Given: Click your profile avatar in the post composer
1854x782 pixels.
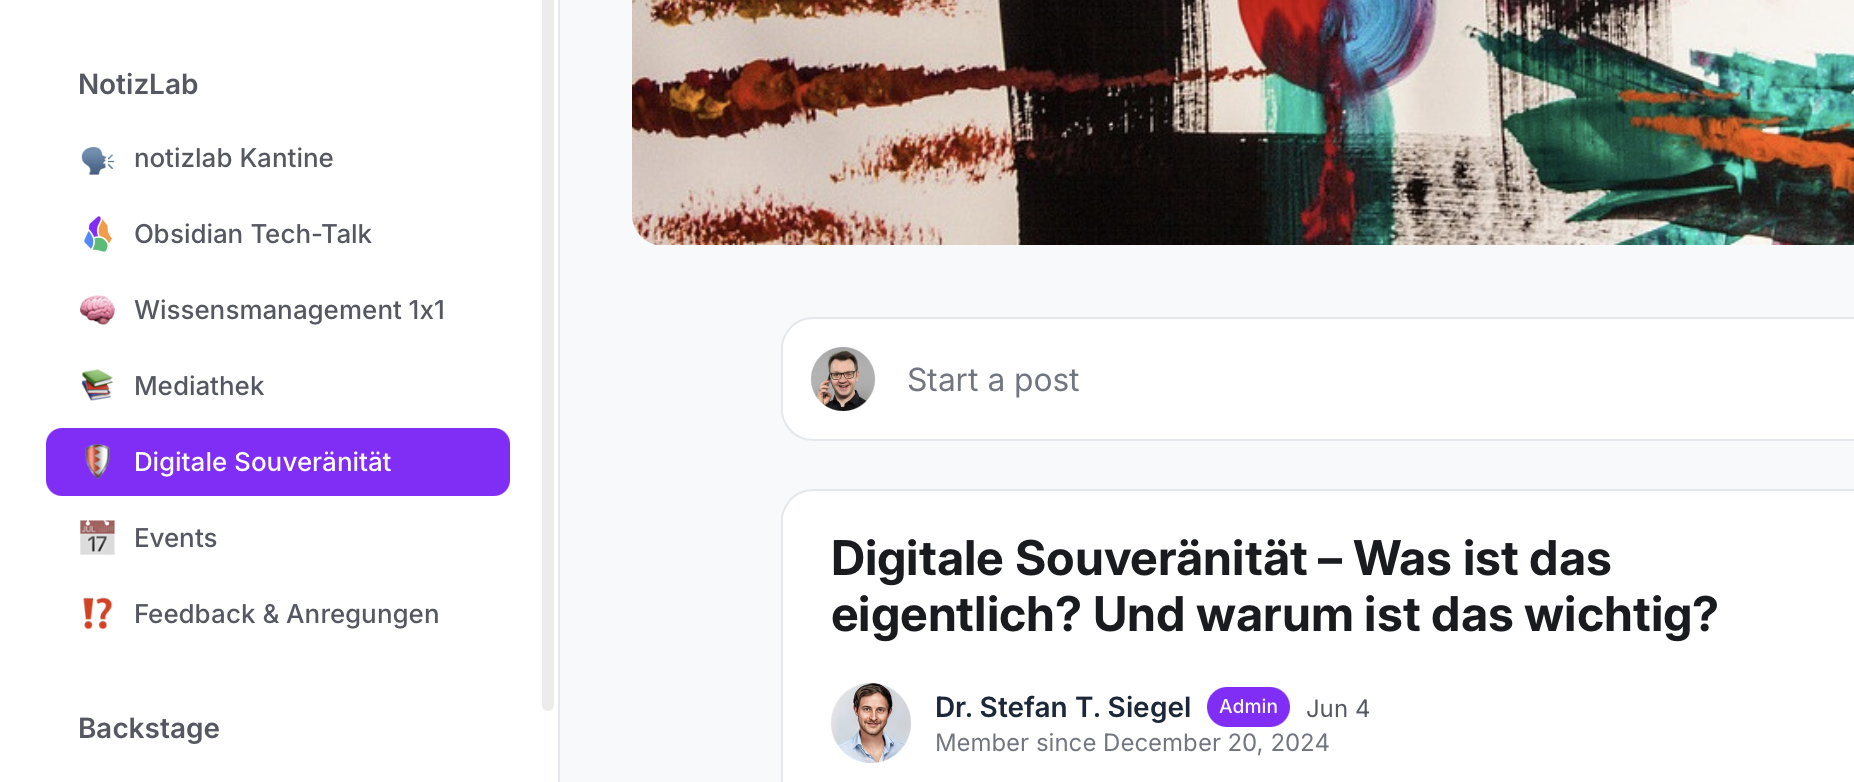Looking at the screenshot, I should click(843, 379).
